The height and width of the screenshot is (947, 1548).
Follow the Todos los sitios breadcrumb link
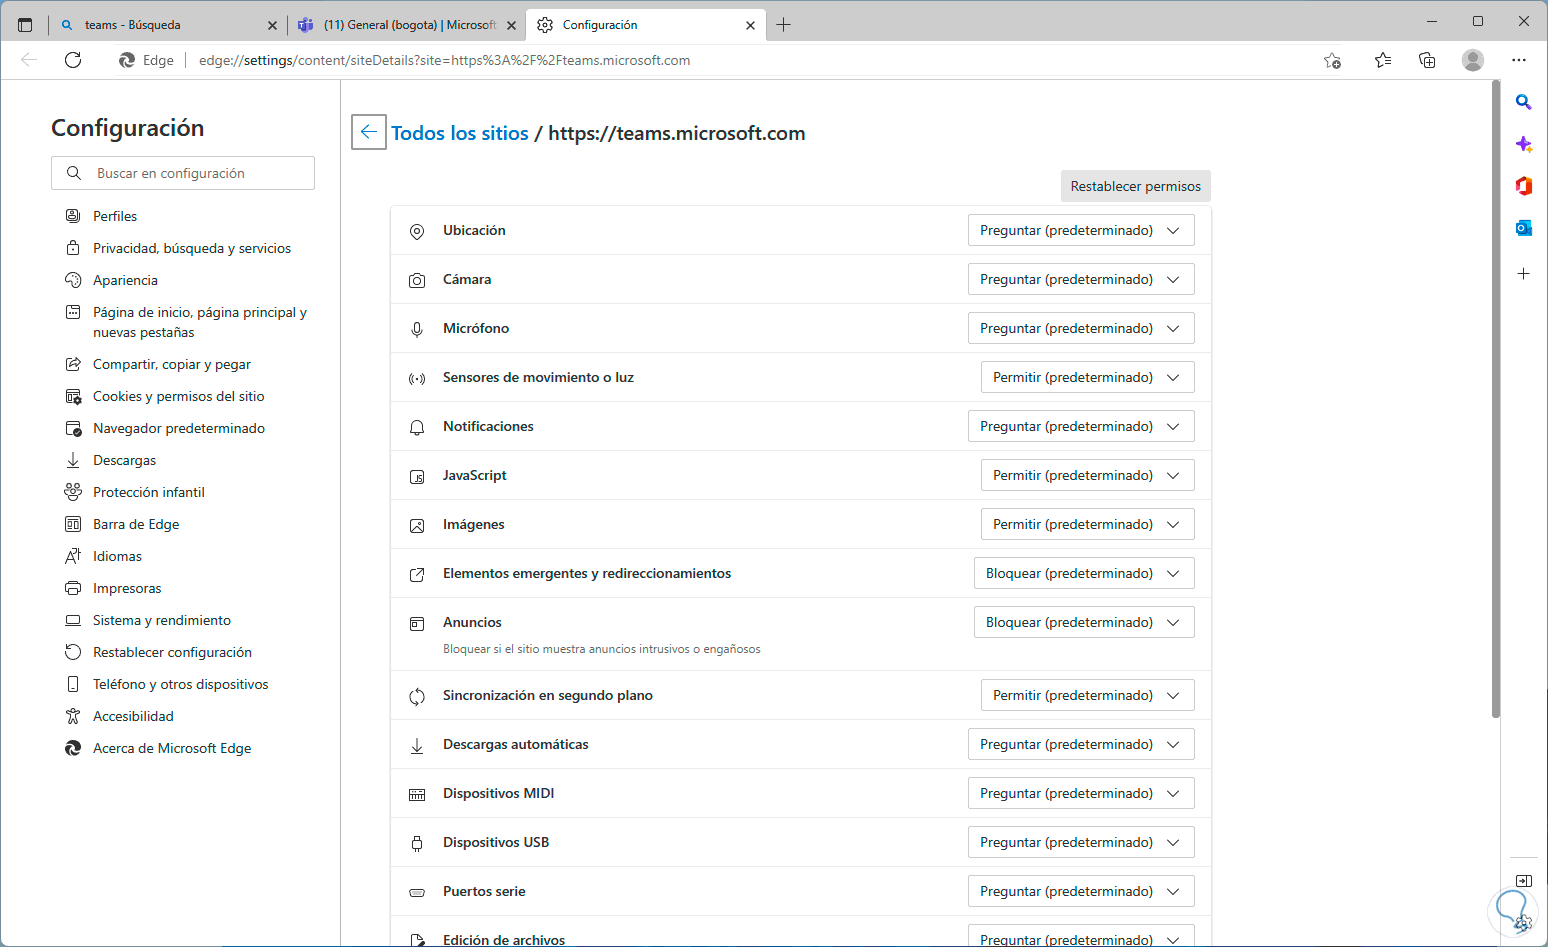460,133
